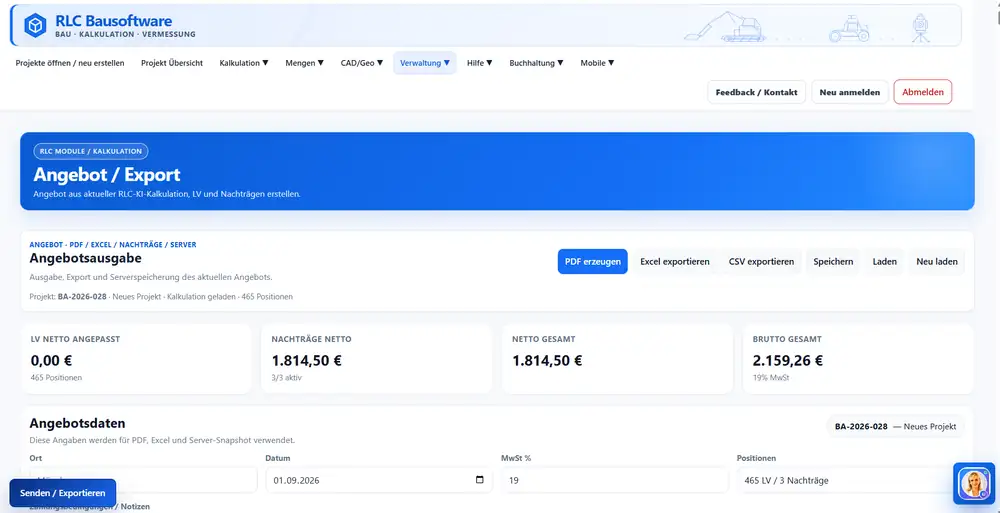Click the Neu laden button

click(937, 262)
